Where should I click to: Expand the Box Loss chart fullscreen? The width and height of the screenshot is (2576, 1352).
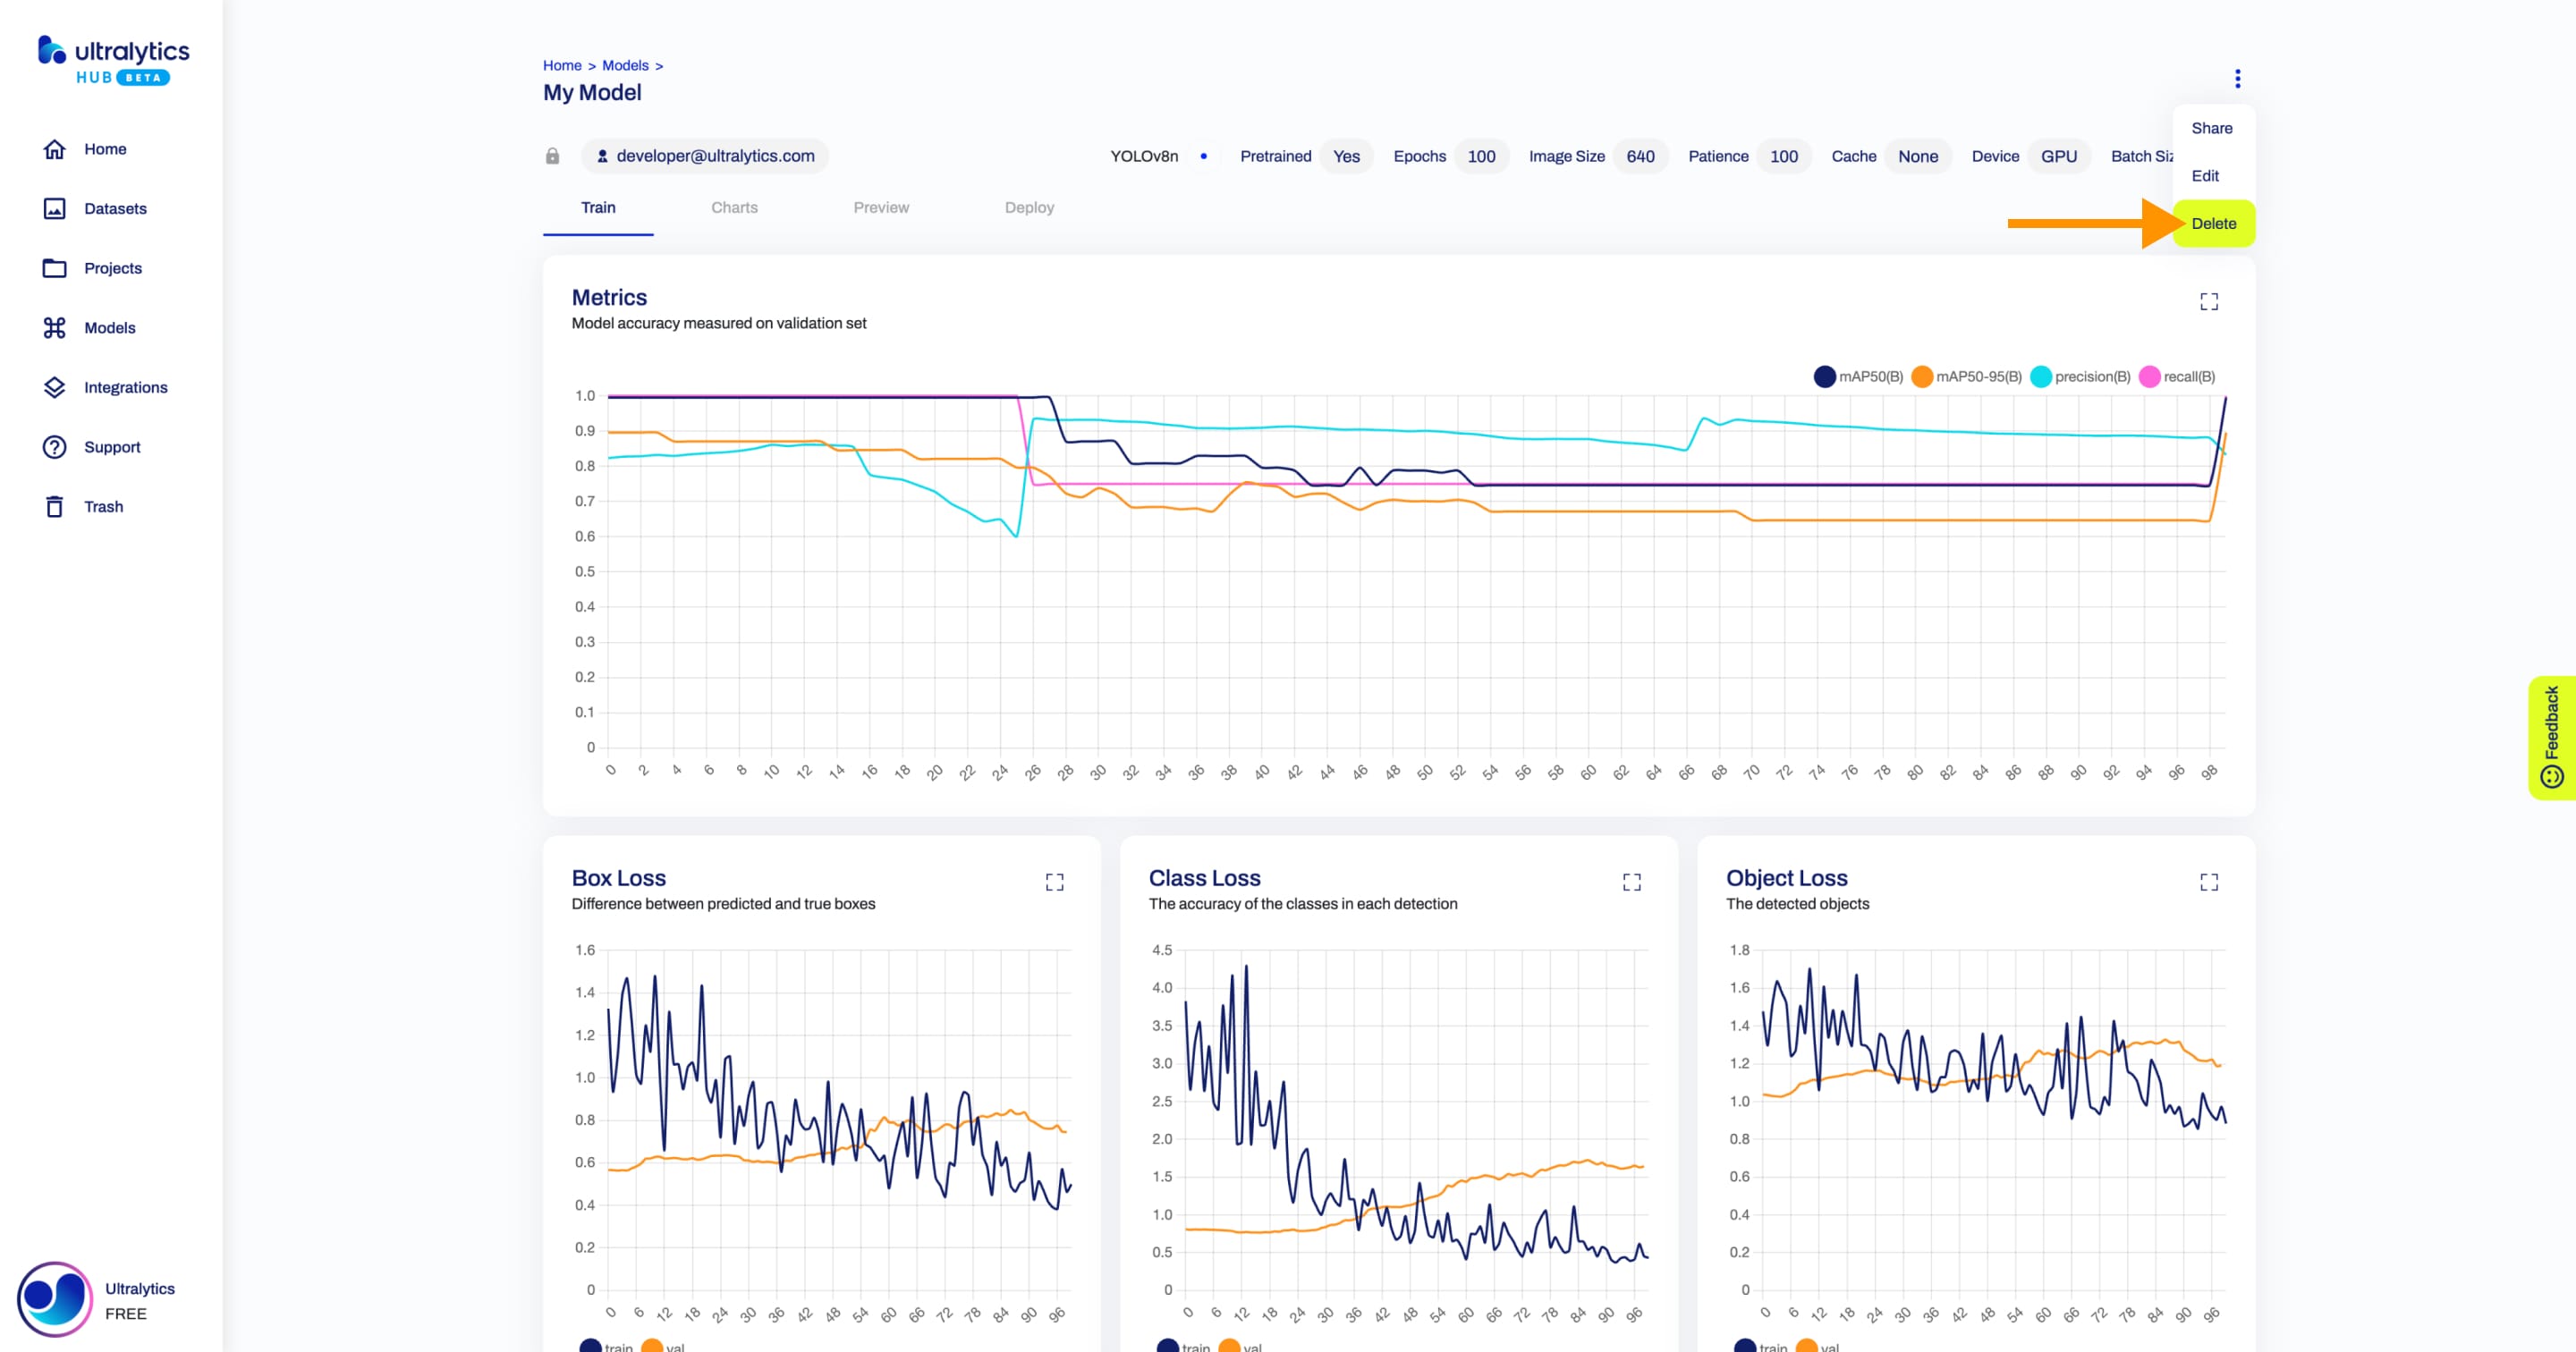[x=1055, y=882]
